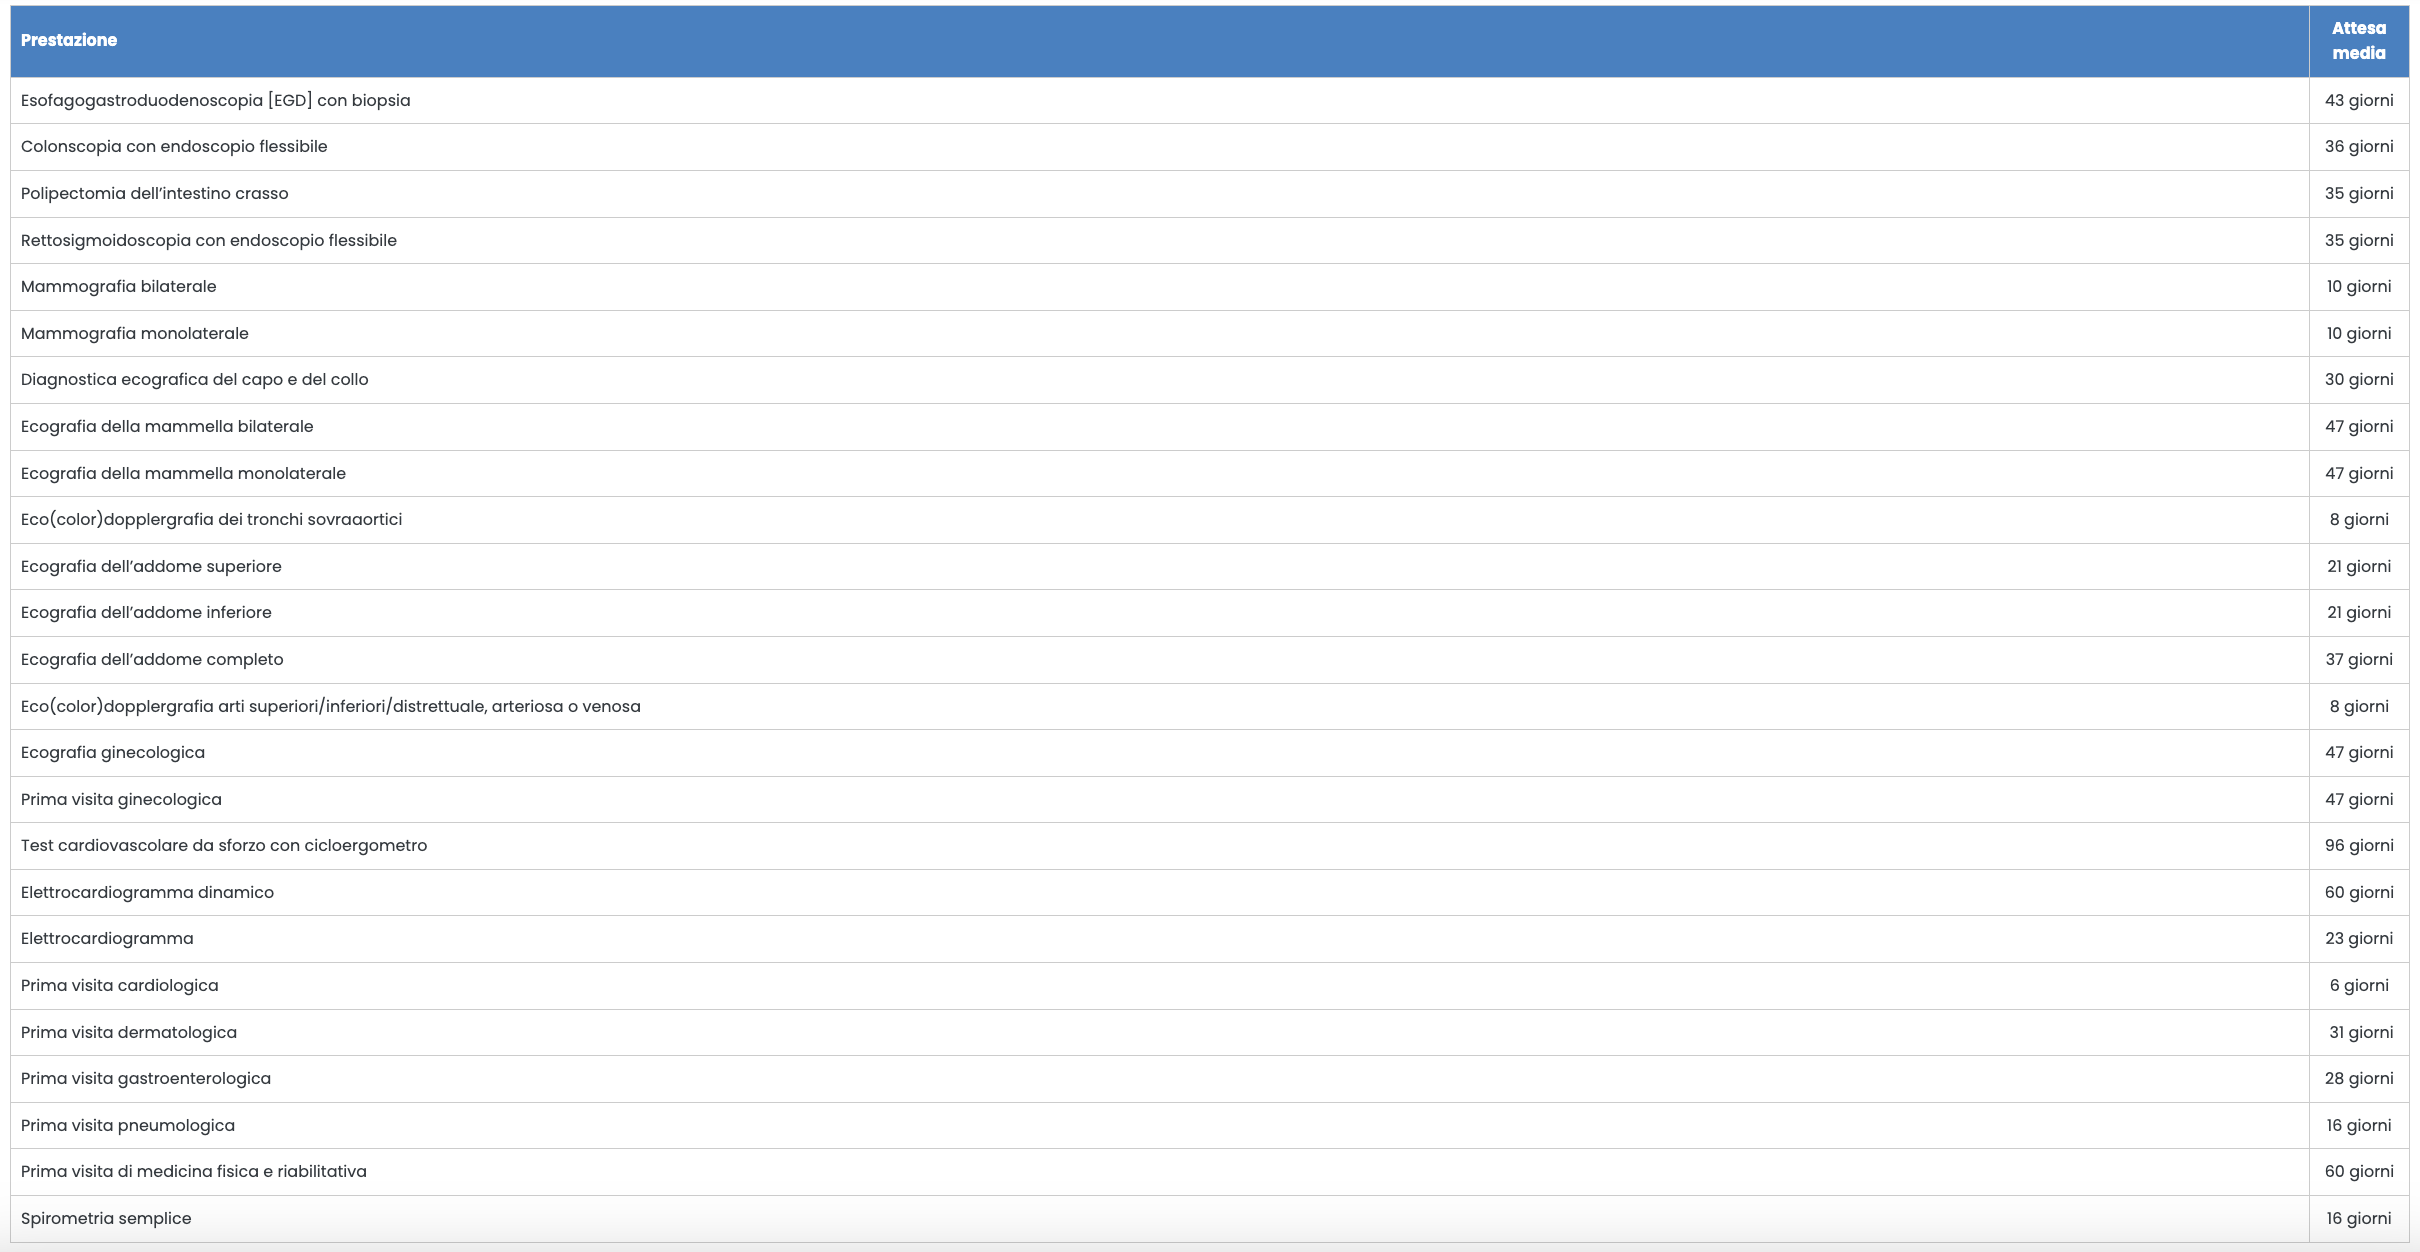Click Prima visita pneumologica text

click(128, 1125)
